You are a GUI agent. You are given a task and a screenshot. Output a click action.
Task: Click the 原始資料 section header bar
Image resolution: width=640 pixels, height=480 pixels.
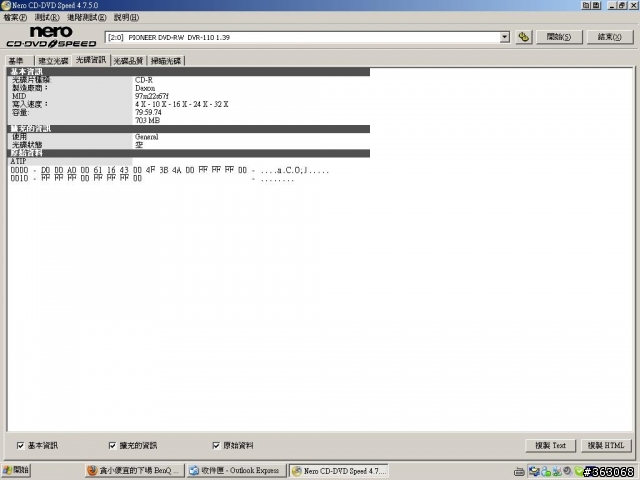189,153
